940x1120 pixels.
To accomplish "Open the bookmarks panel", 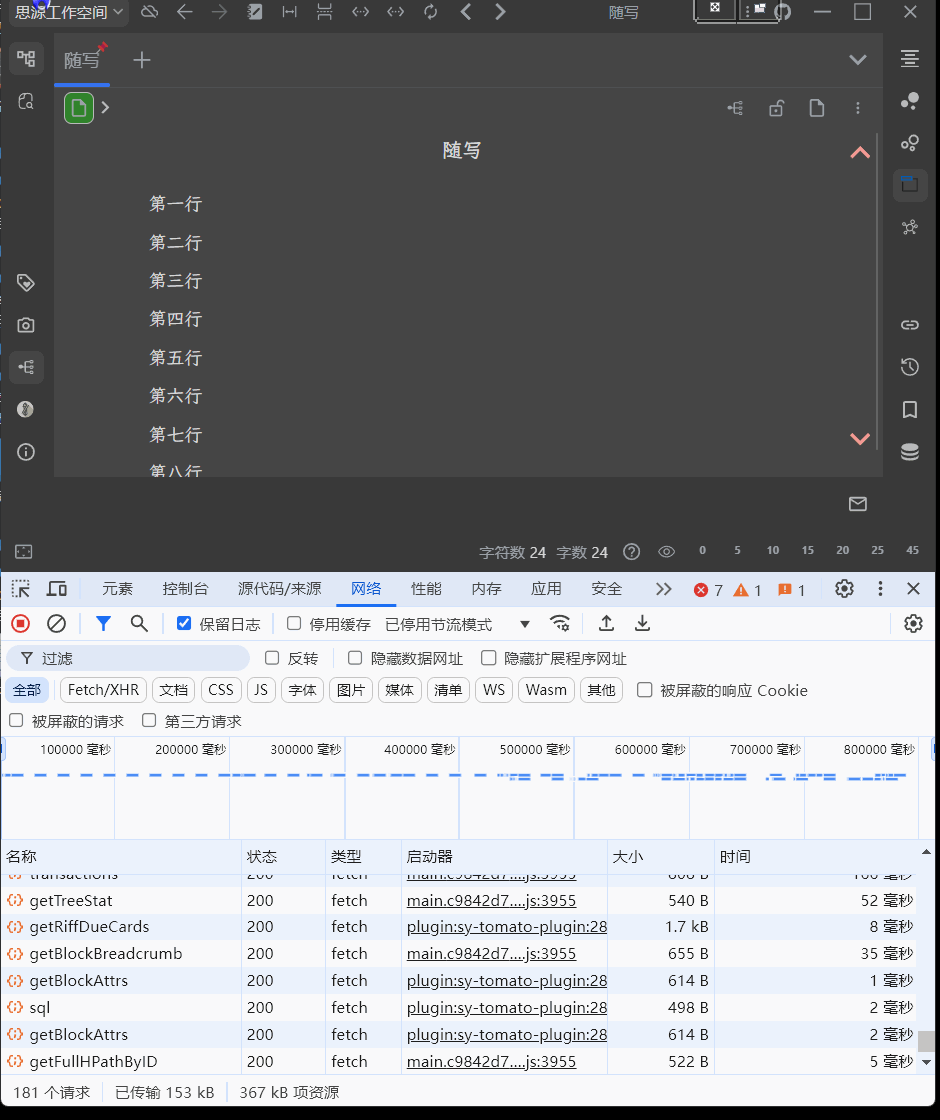I will (909, 409).
